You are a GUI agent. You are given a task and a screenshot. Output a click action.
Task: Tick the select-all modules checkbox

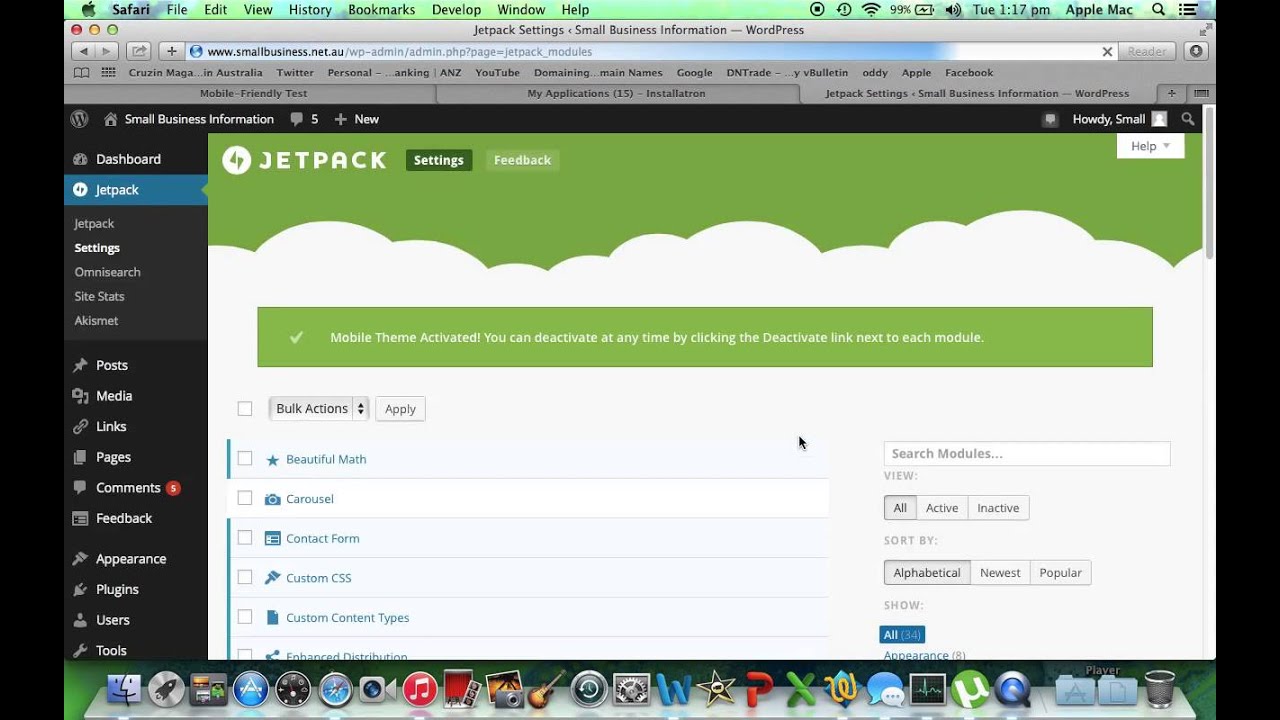[x=245, y=408]
